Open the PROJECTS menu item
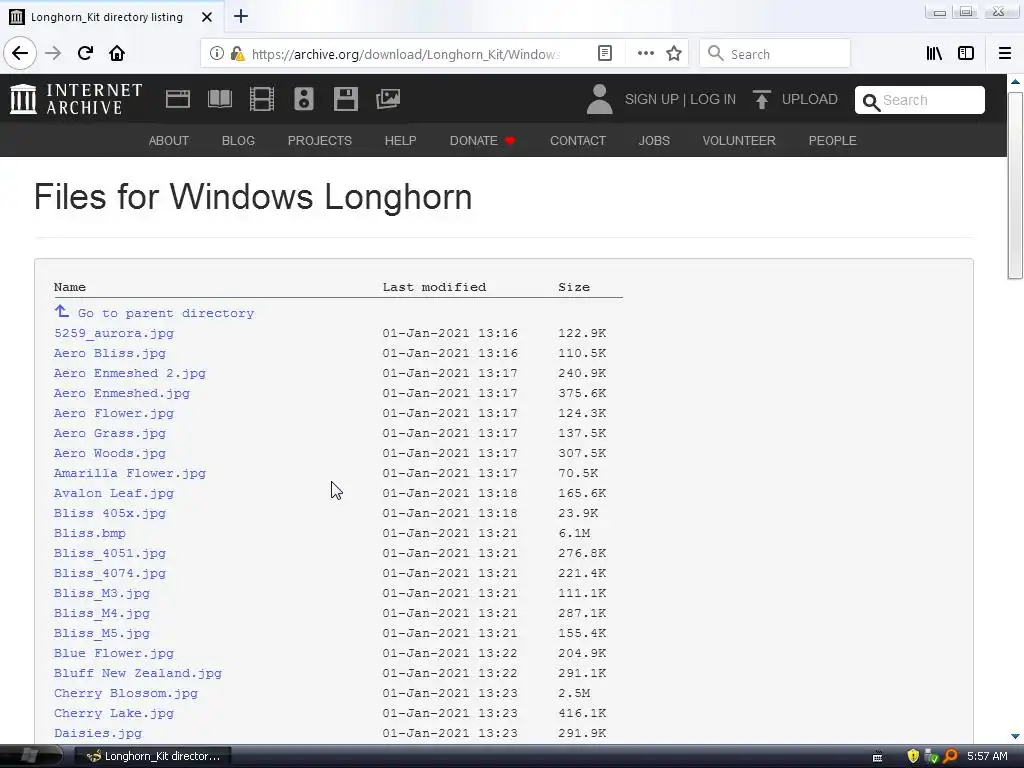The height and width of the screenshot is (768, 1024). coord(320,140)
